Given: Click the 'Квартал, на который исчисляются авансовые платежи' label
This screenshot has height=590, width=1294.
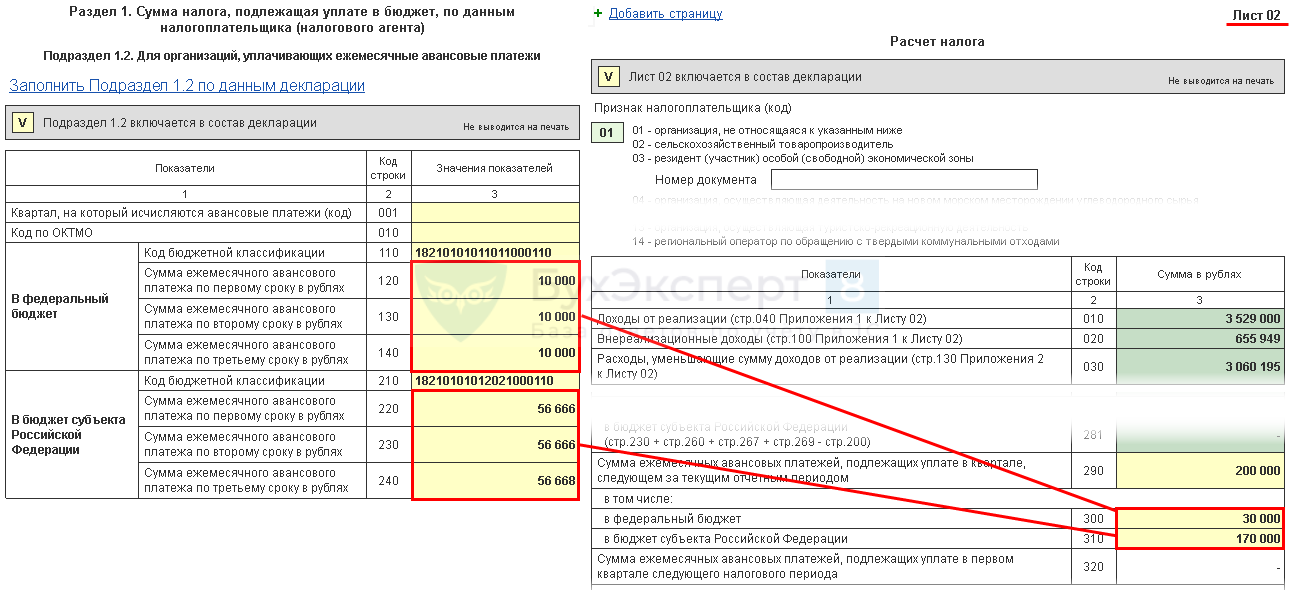Looking at the screenshot, I should coord(180,213).
